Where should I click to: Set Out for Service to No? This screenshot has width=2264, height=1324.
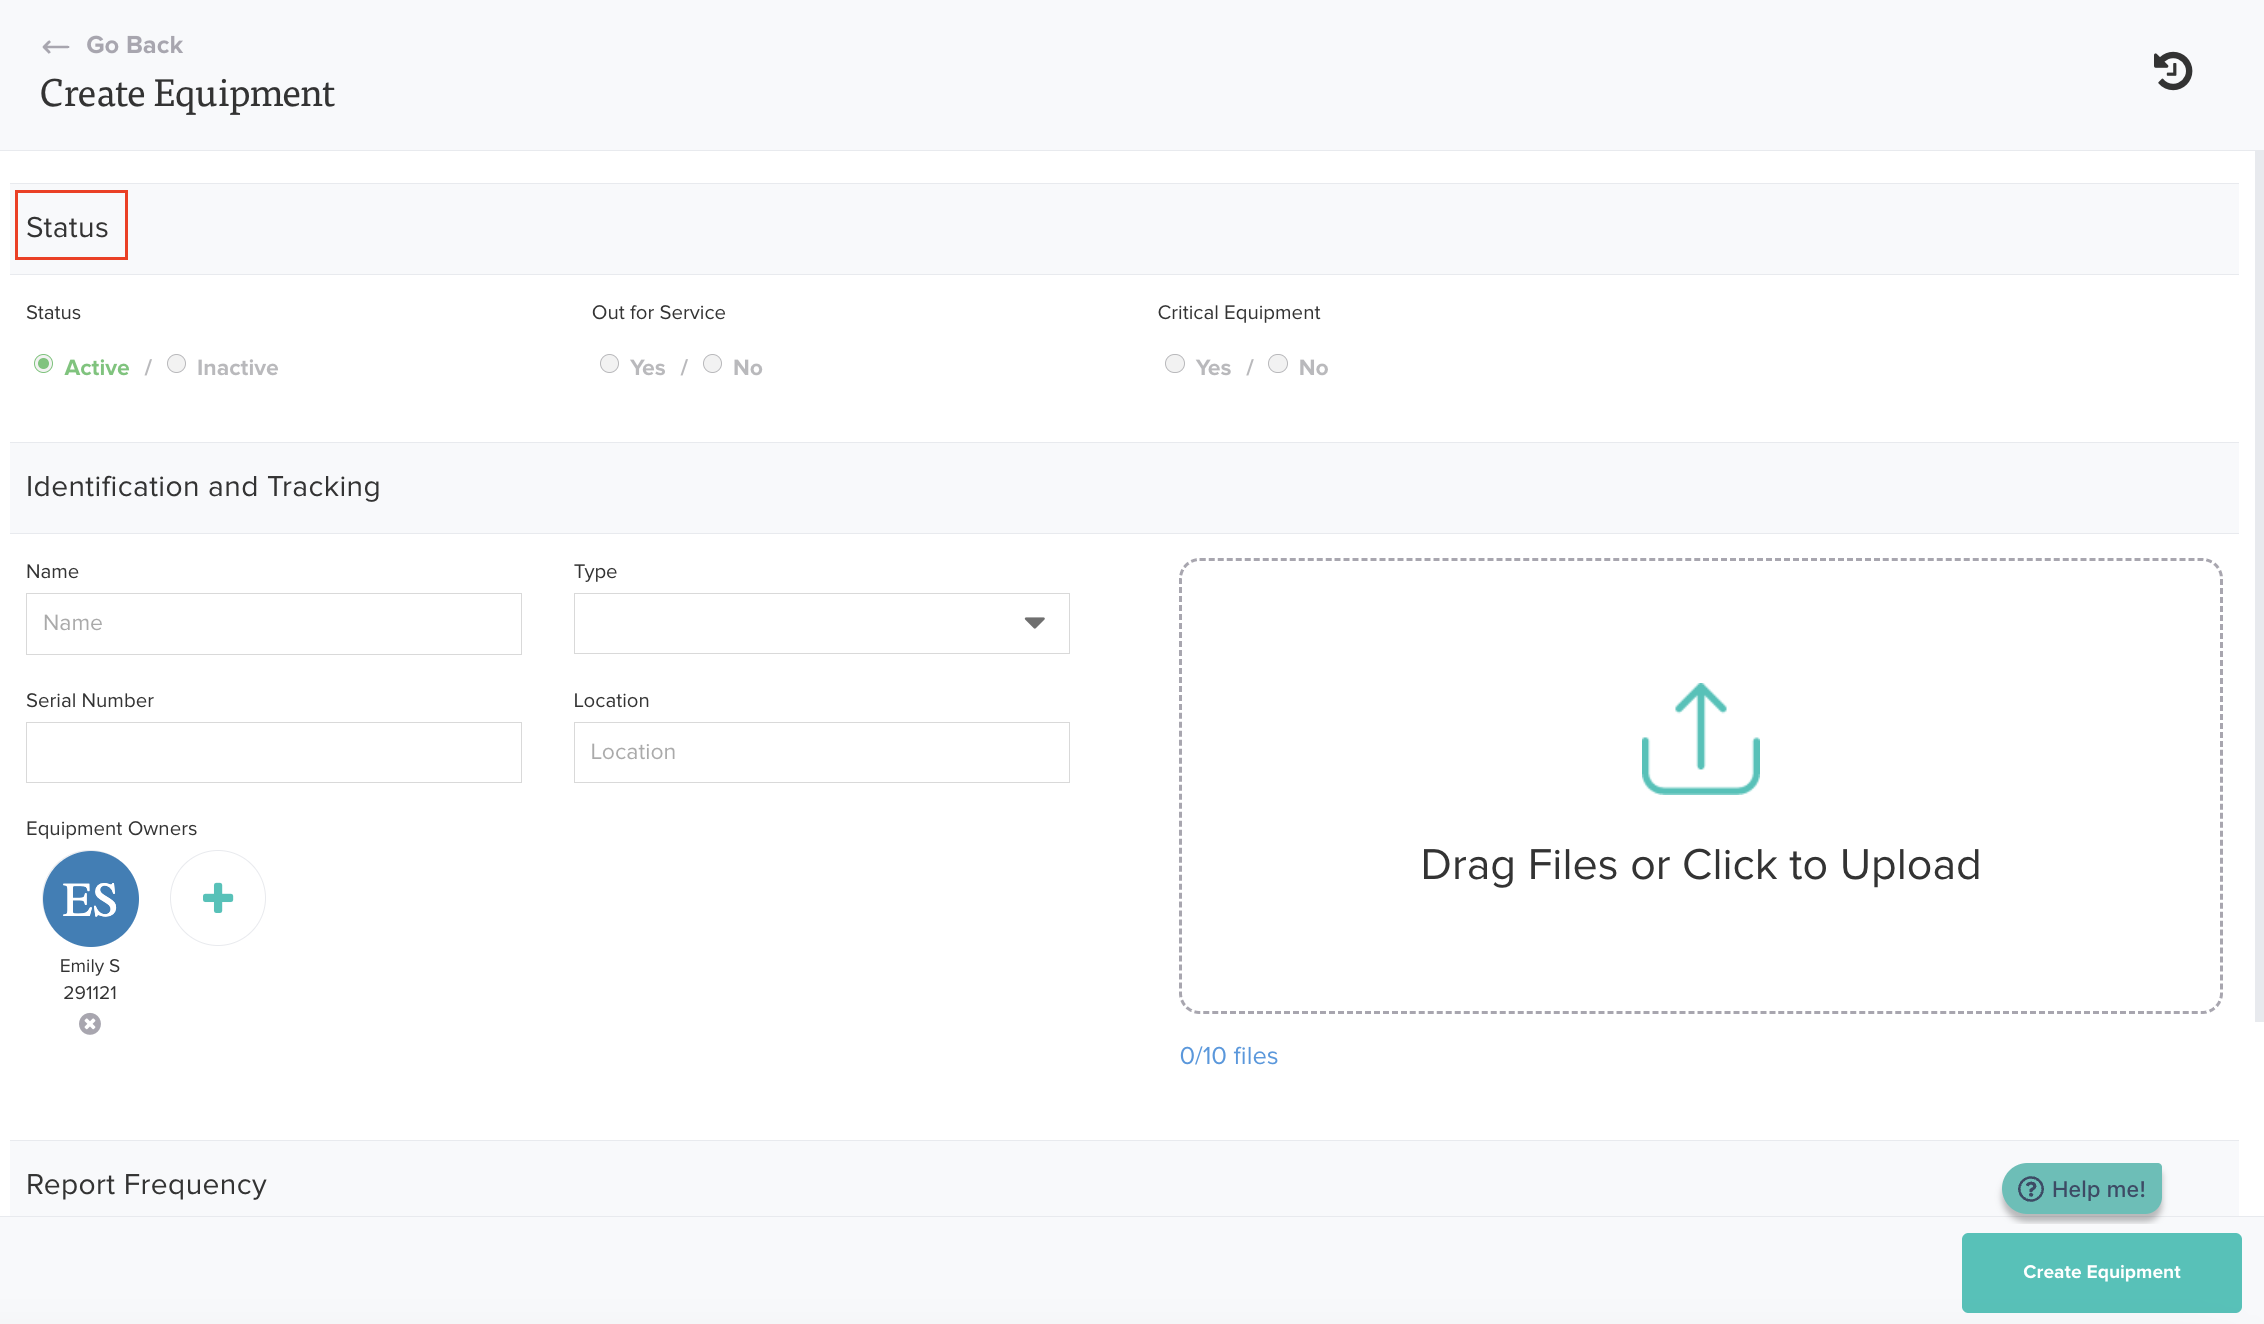712,364
